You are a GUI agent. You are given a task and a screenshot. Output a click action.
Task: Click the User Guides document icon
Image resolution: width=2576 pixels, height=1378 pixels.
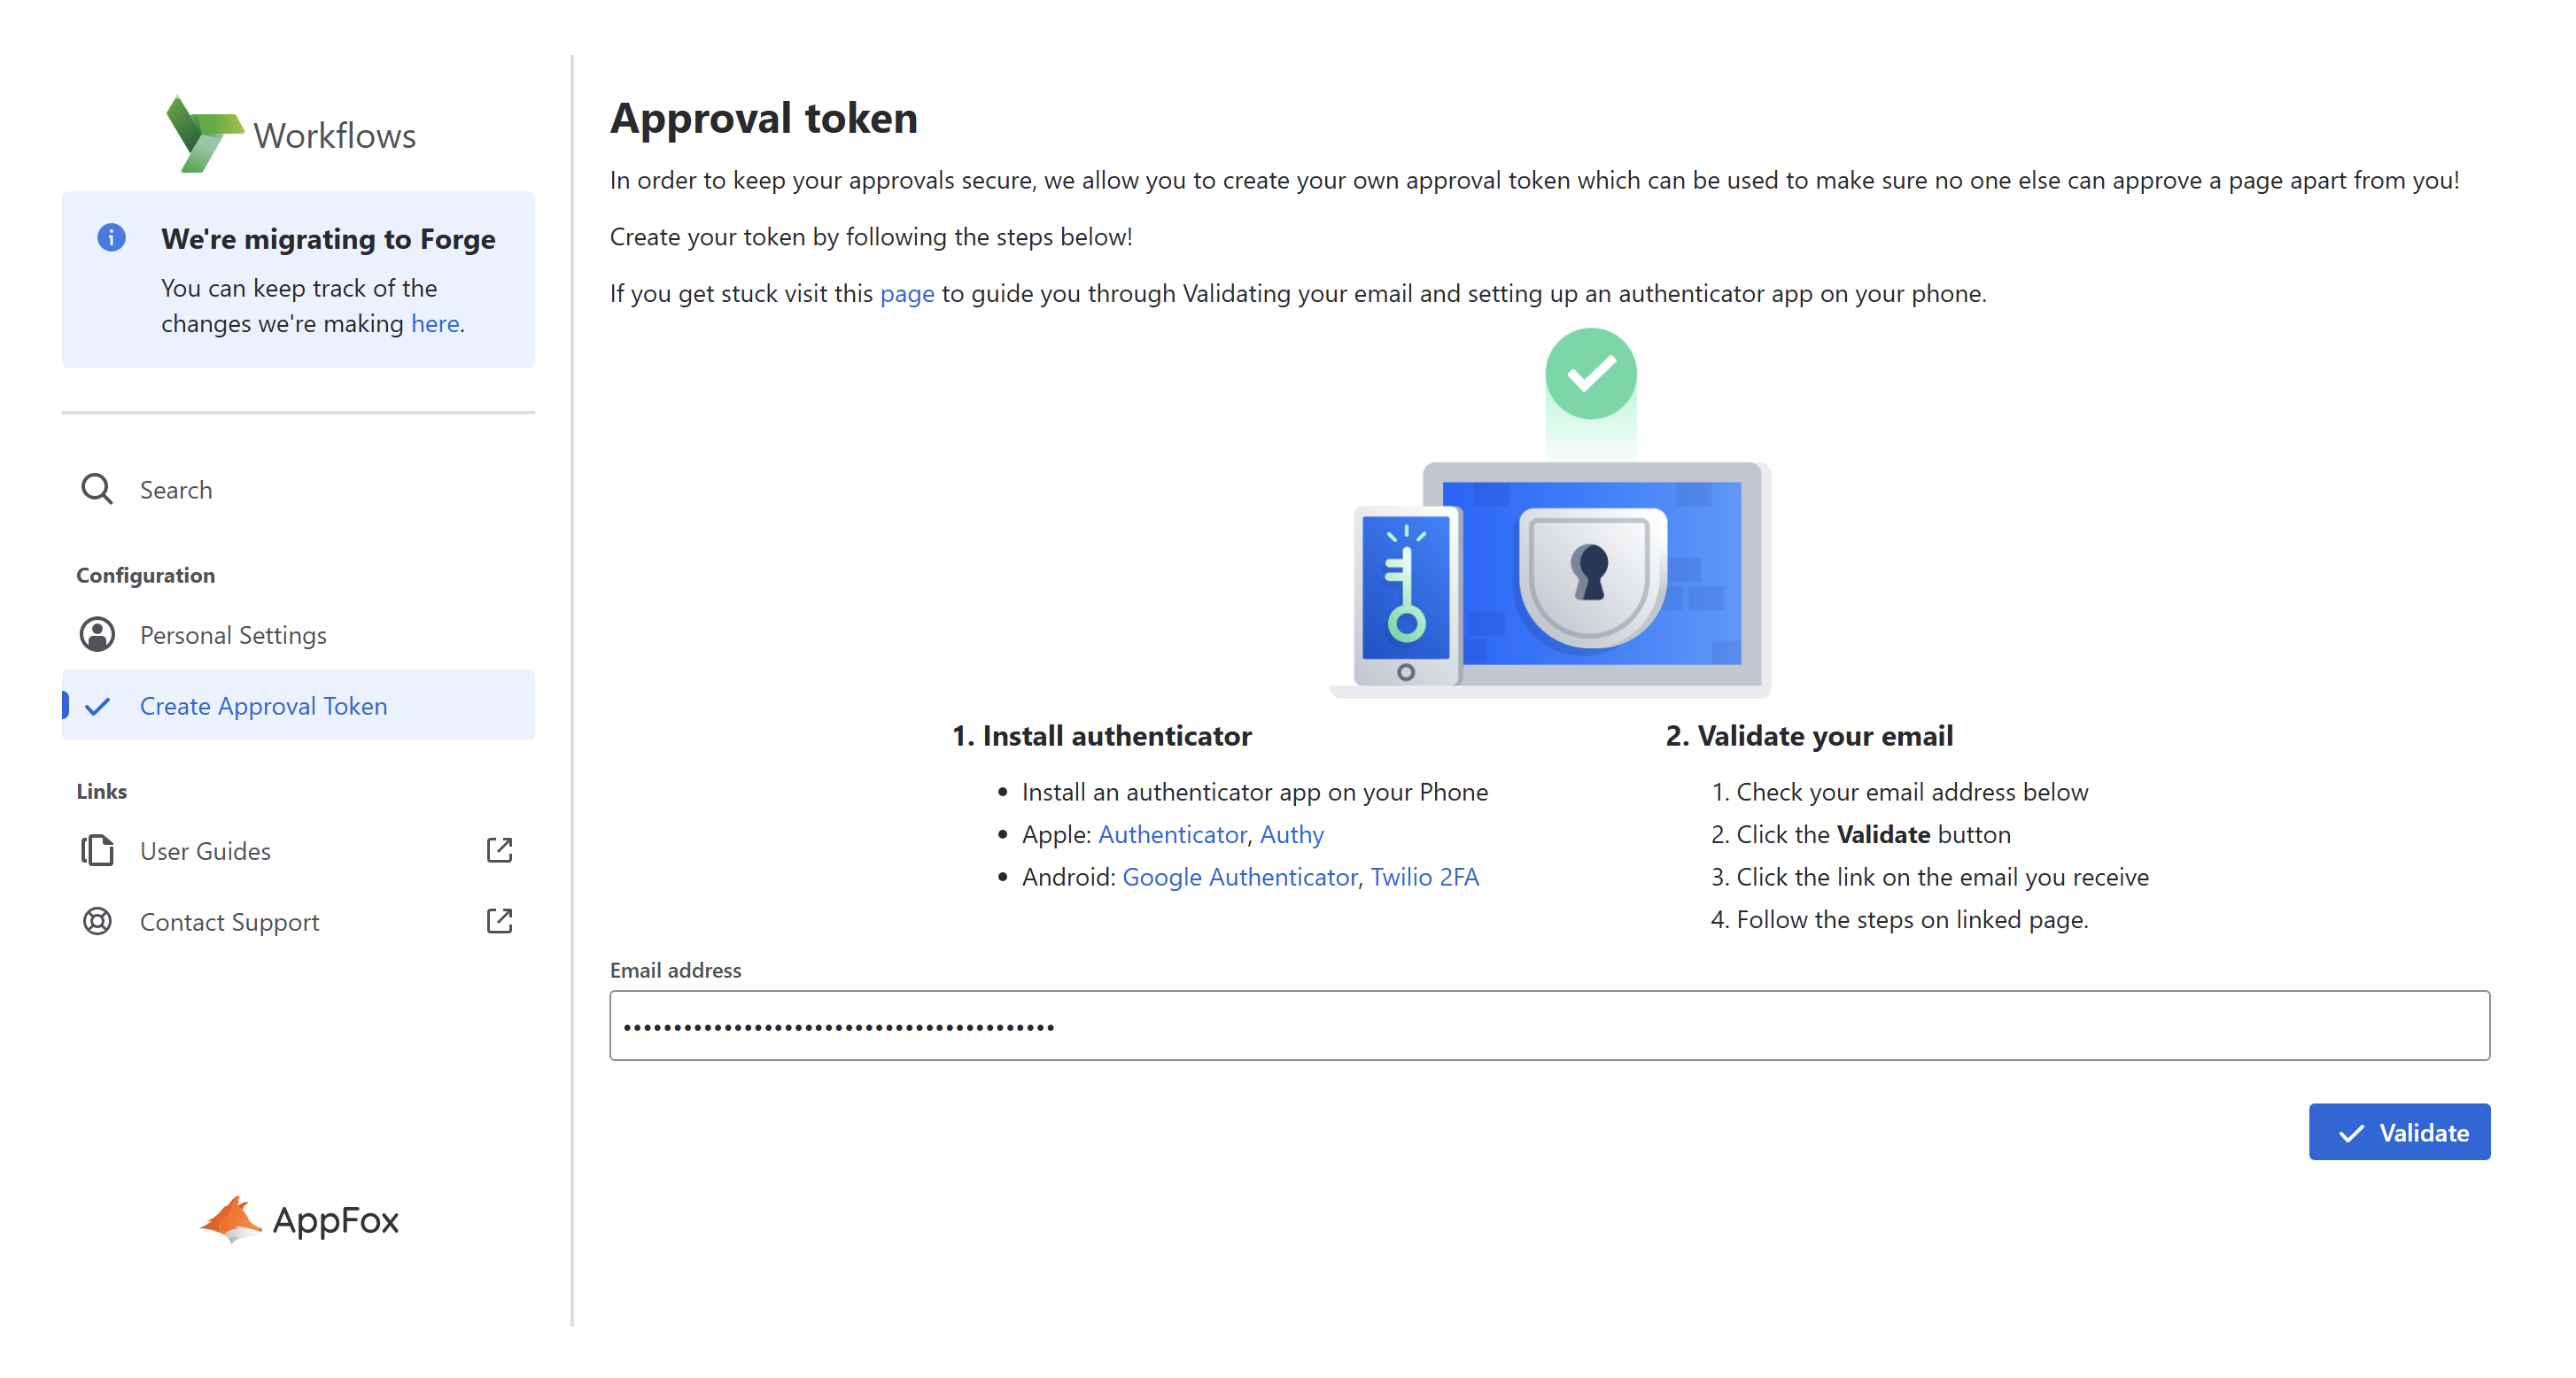click(x=97, y=850)
